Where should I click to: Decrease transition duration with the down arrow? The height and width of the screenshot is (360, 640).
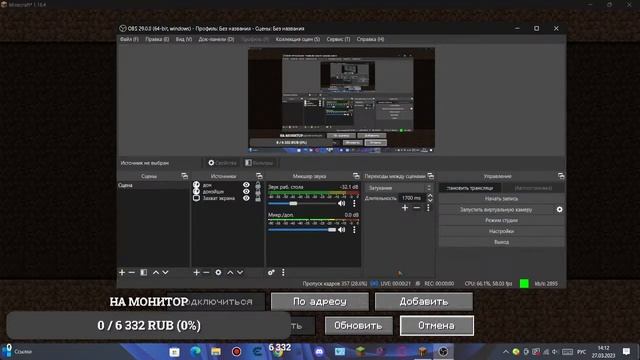tap(430, 200)
